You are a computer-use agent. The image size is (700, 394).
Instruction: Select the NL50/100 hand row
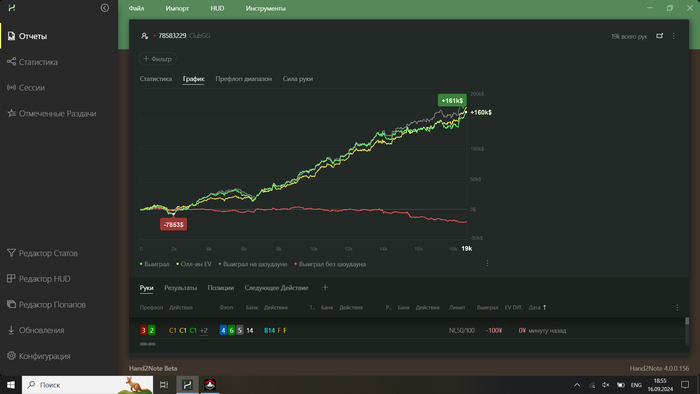(x=407, y=330)
